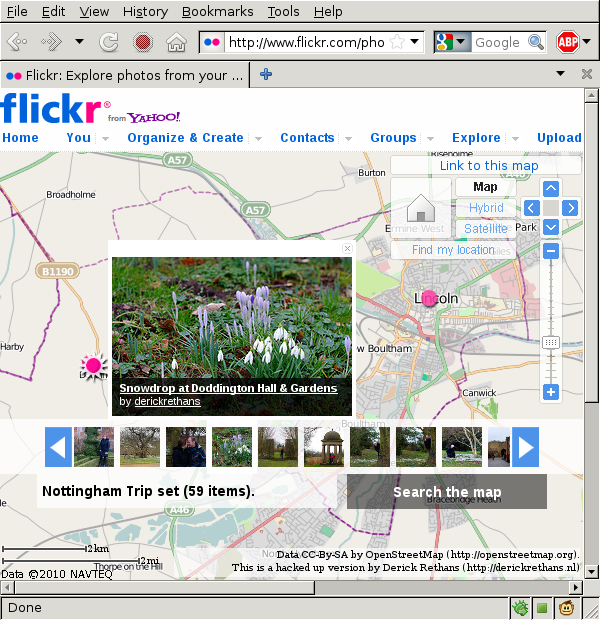Open the browser home page icon

click(176, 42)
